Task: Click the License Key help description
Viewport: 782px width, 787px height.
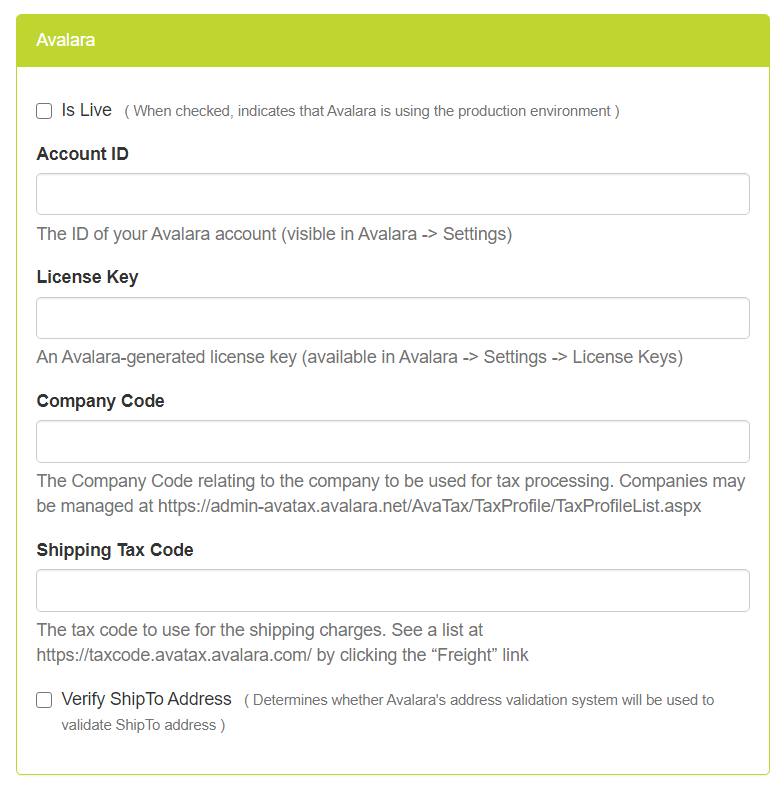Action: click(x=359, y=357)
